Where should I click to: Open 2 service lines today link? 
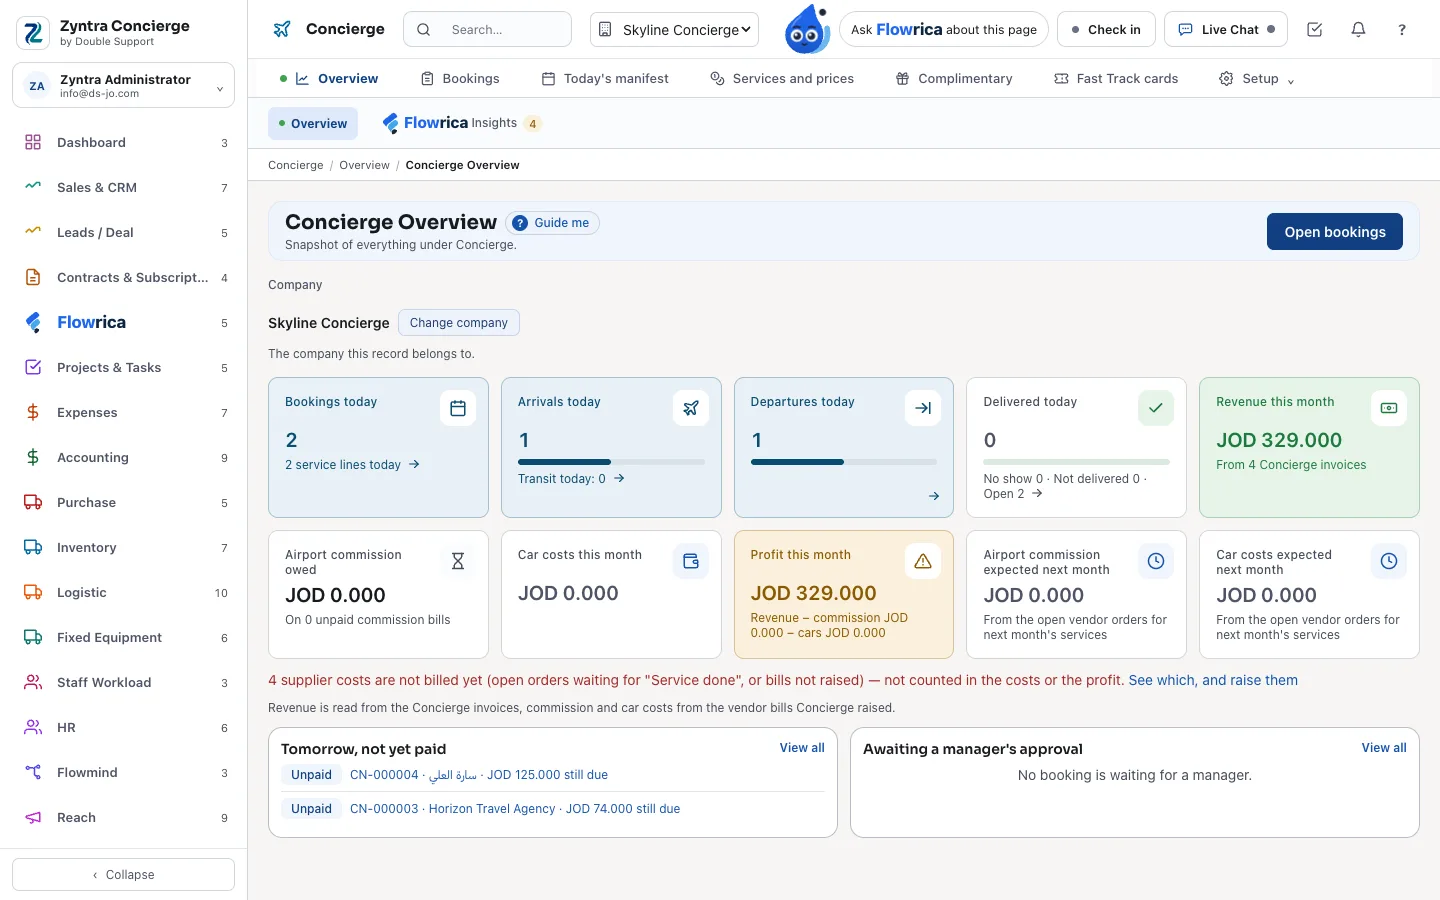tap(352, 465)
